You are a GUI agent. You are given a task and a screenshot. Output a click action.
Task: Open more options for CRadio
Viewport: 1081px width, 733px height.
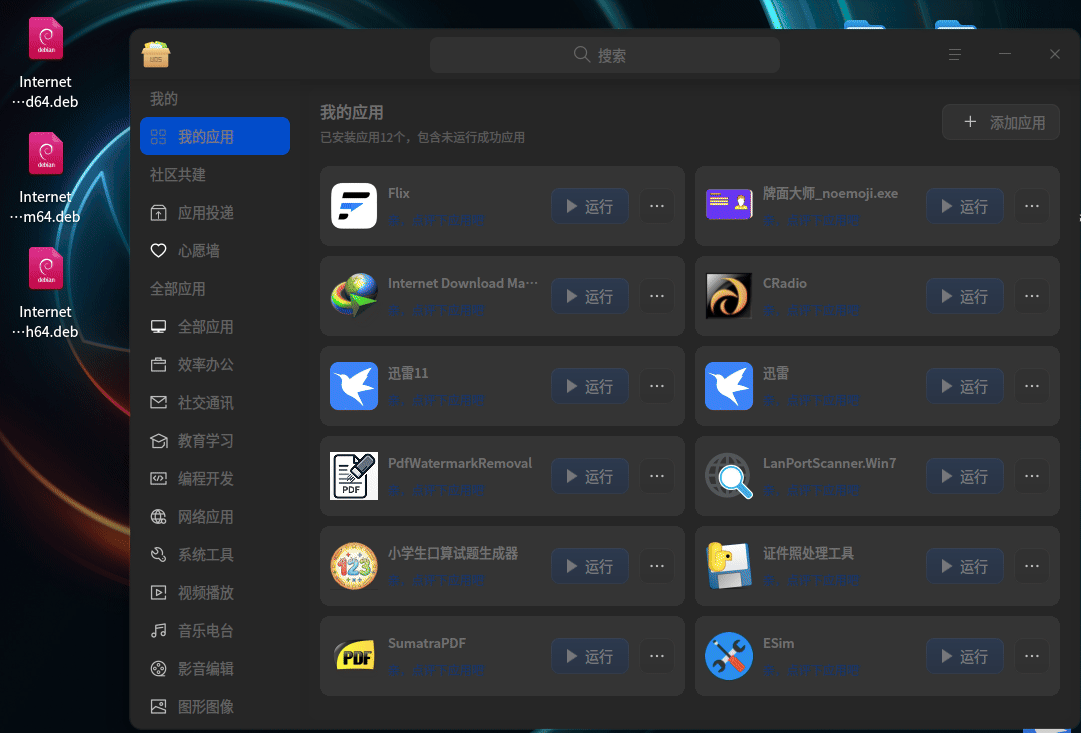(x=1032, y=296)
